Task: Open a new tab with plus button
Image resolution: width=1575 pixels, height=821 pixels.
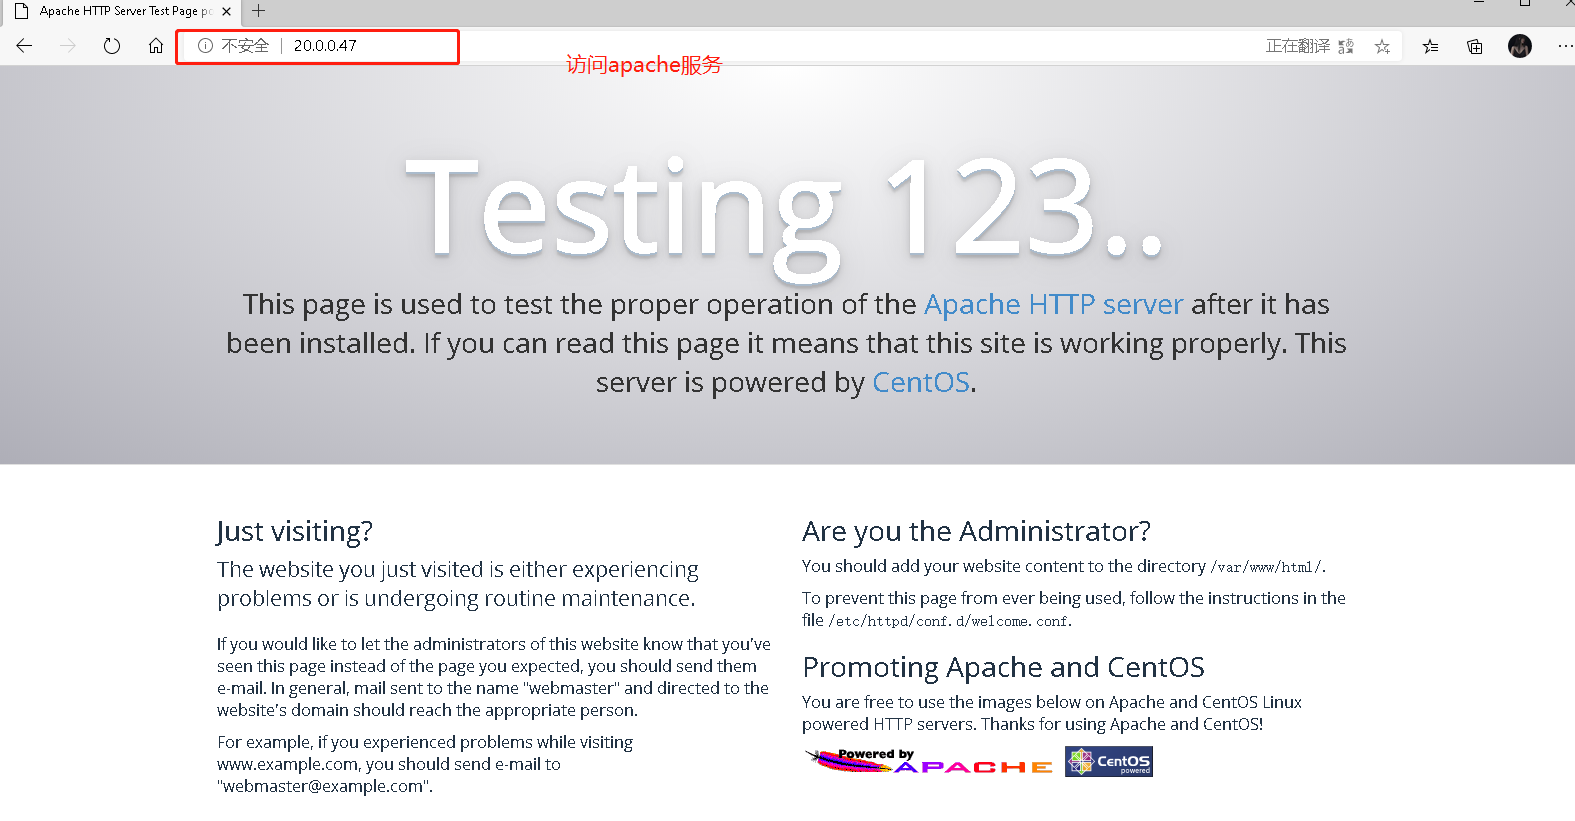Action: (259, 11)
